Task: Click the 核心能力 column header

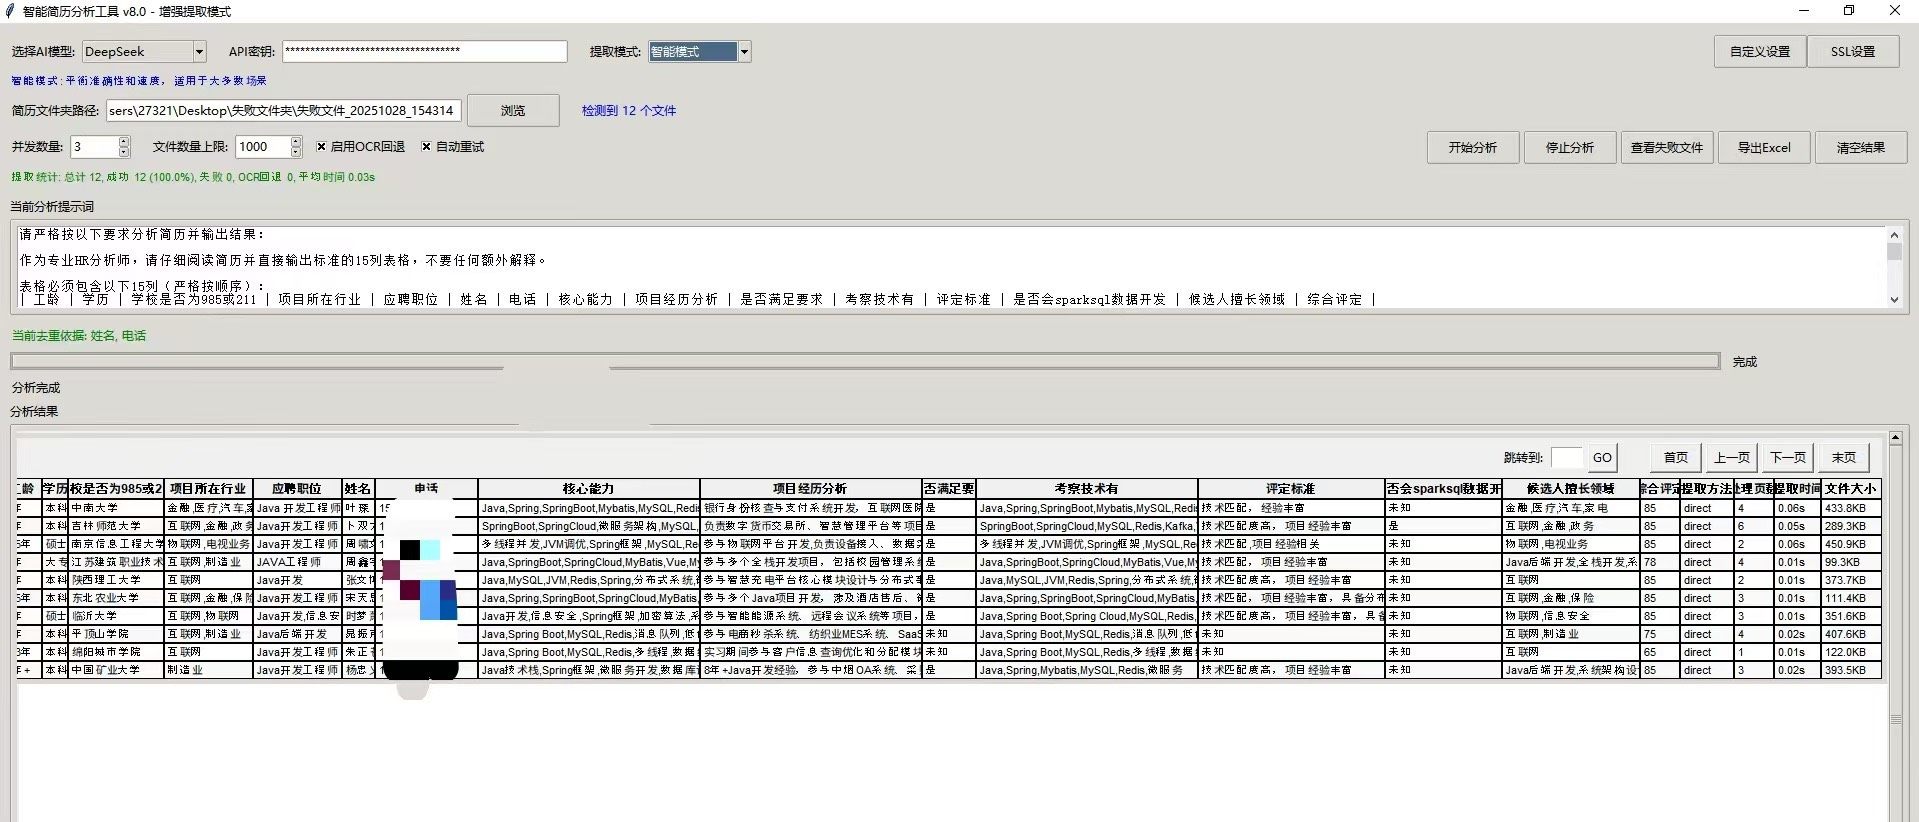Action: (588, 489)
